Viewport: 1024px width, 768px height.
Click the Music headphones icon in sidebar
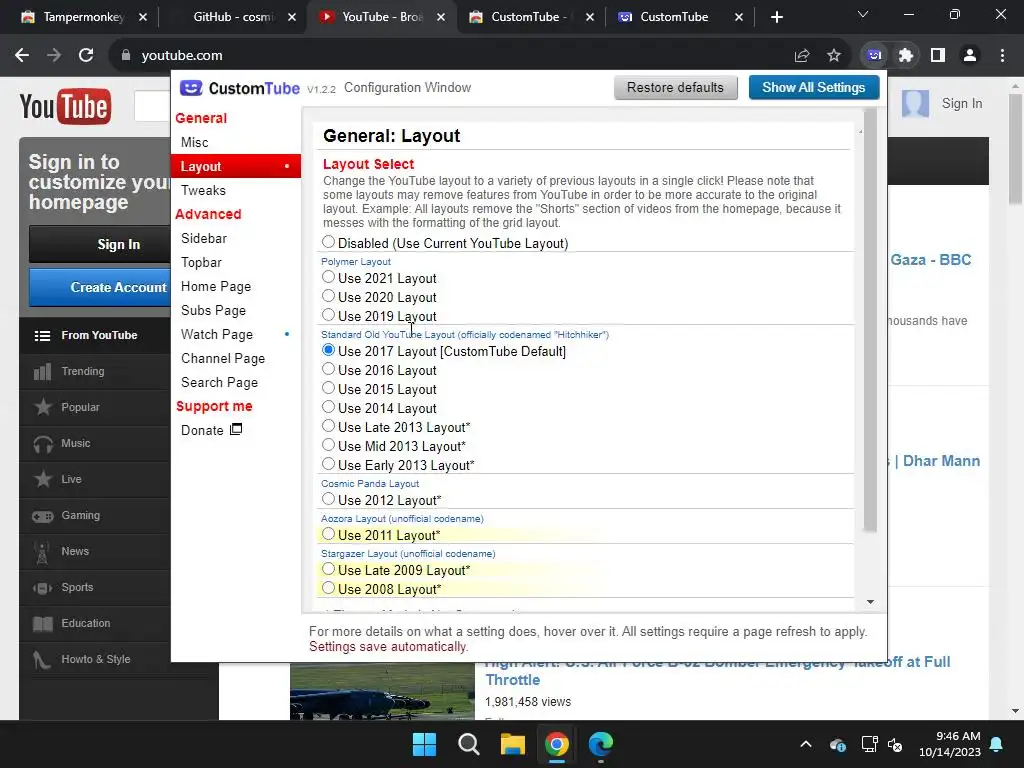[43, 443]
